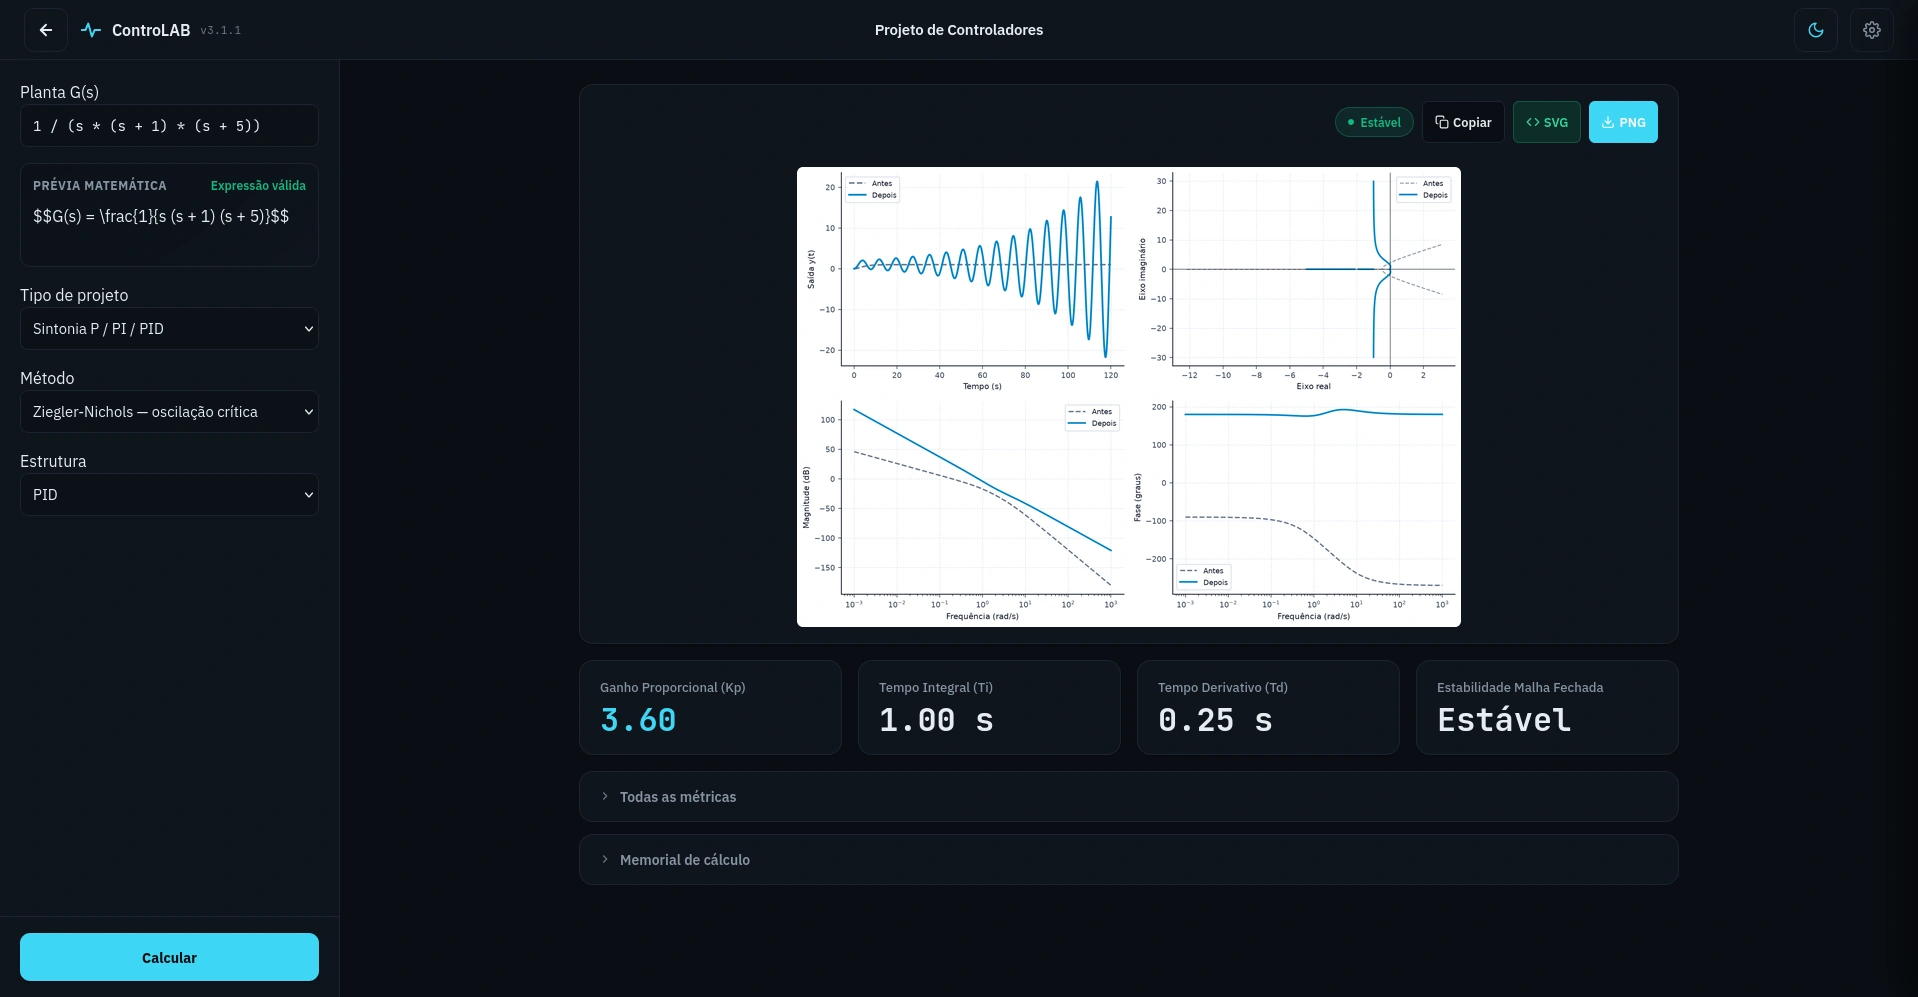This screenshot has height=997, width=1918.
Task: Click the Tempo Integral (Ti) label
Action: point(936,687)
